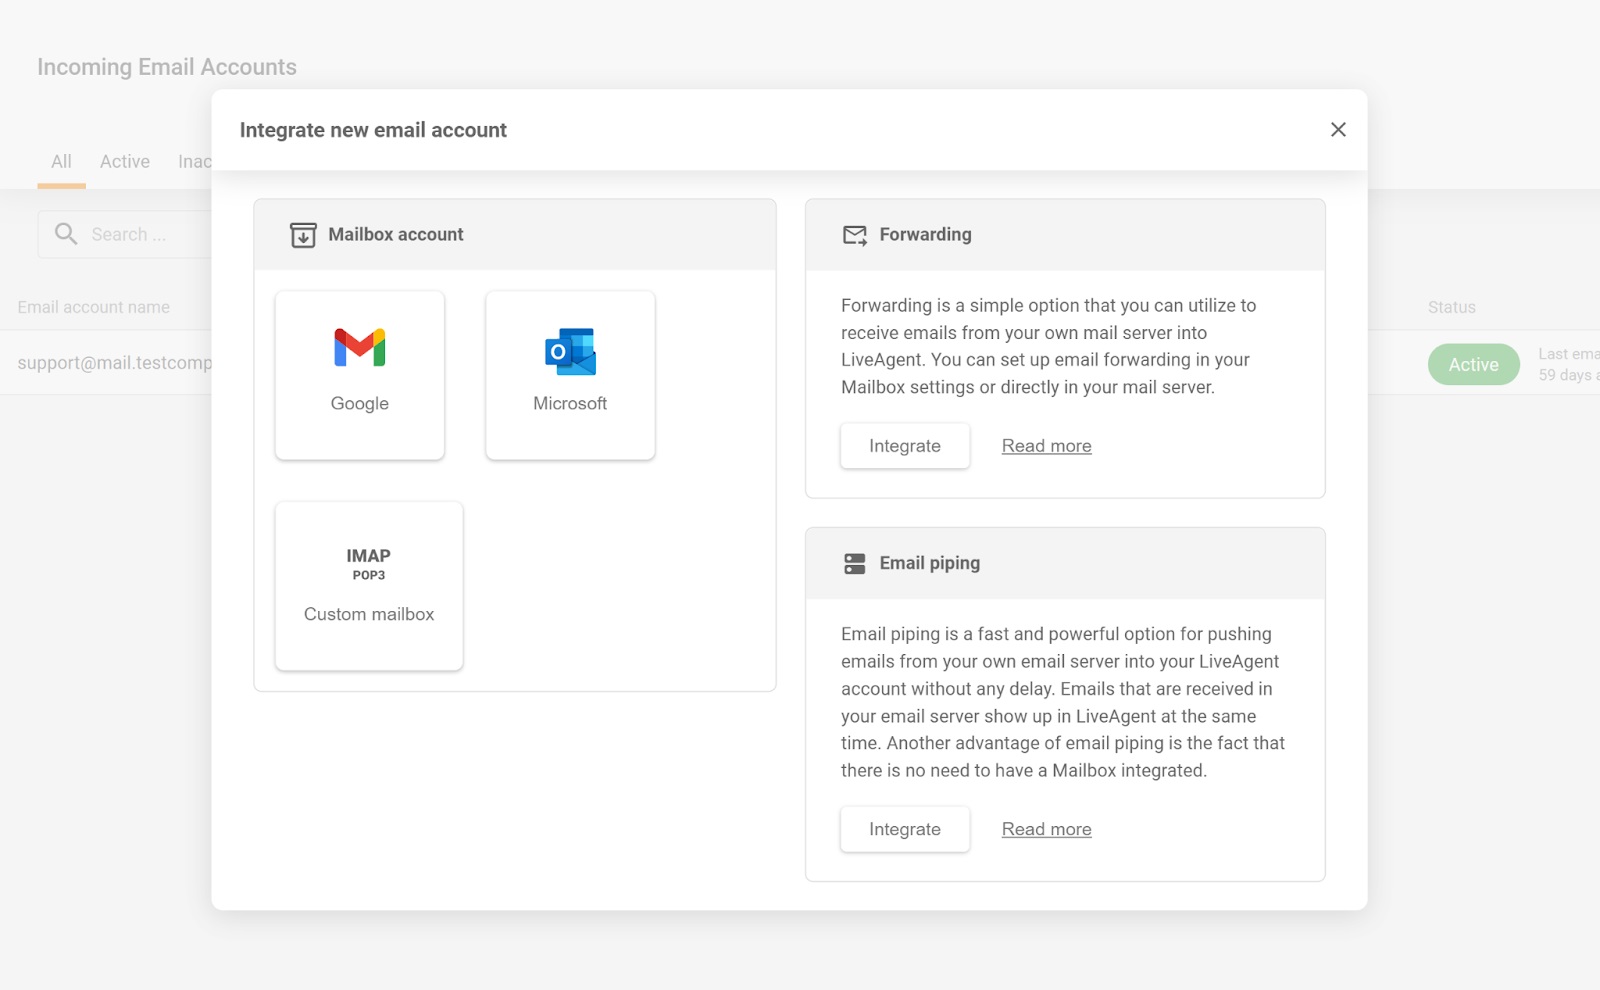Viewport: 1600px width, 990px height.
Task: Open Read more link for Forwarding
Action: pyautogui.click(x=1046, y=446)
